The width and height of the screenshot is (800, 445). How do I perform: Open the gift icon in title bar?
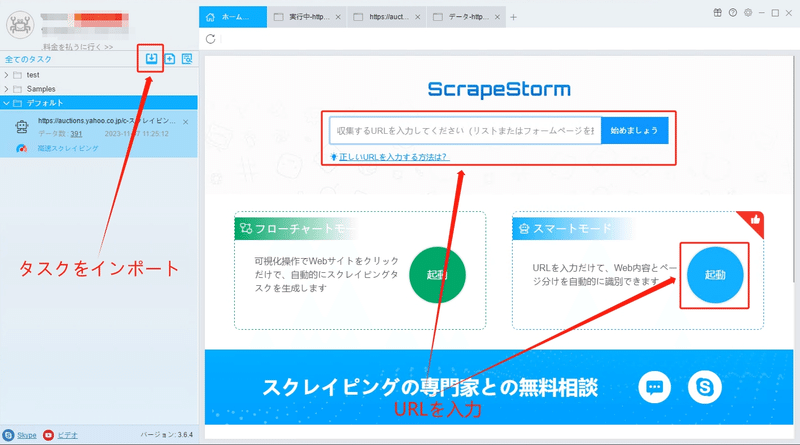click(x=717, y=13)
